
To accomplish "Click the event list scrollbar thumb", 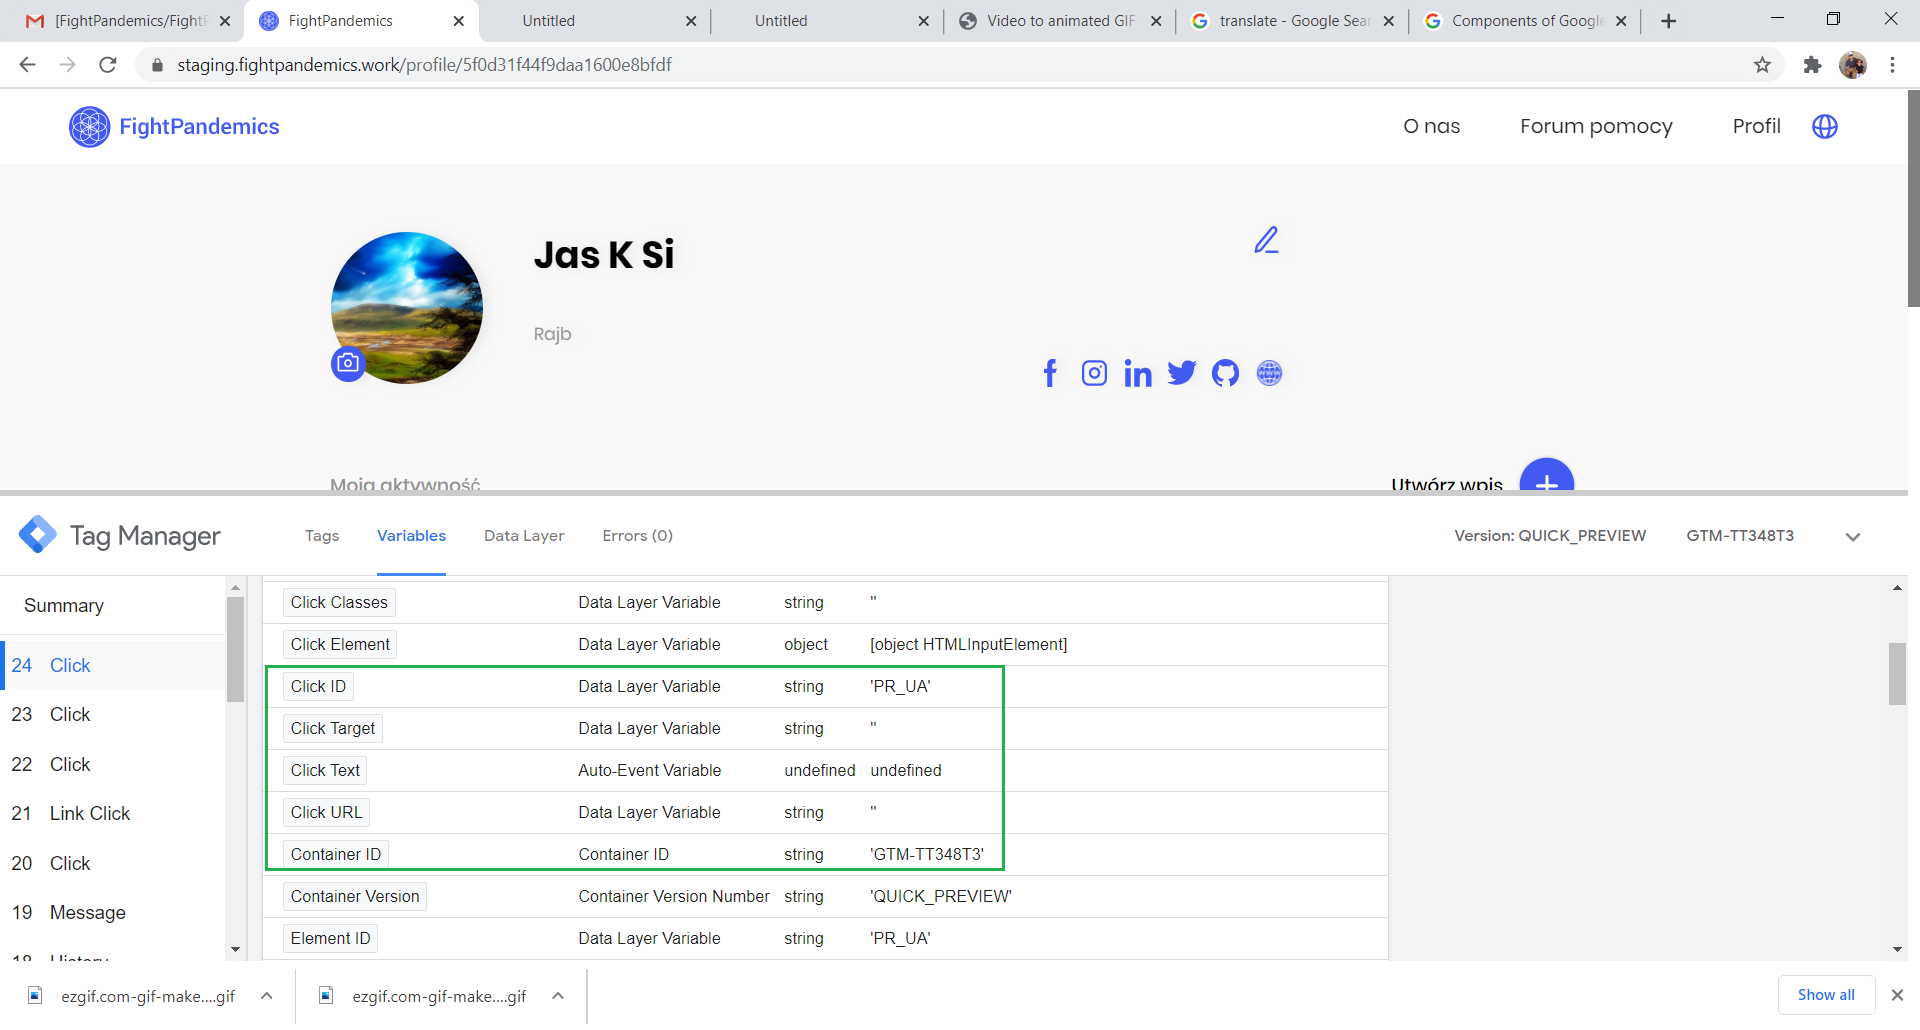I will [x=236, y=649].
